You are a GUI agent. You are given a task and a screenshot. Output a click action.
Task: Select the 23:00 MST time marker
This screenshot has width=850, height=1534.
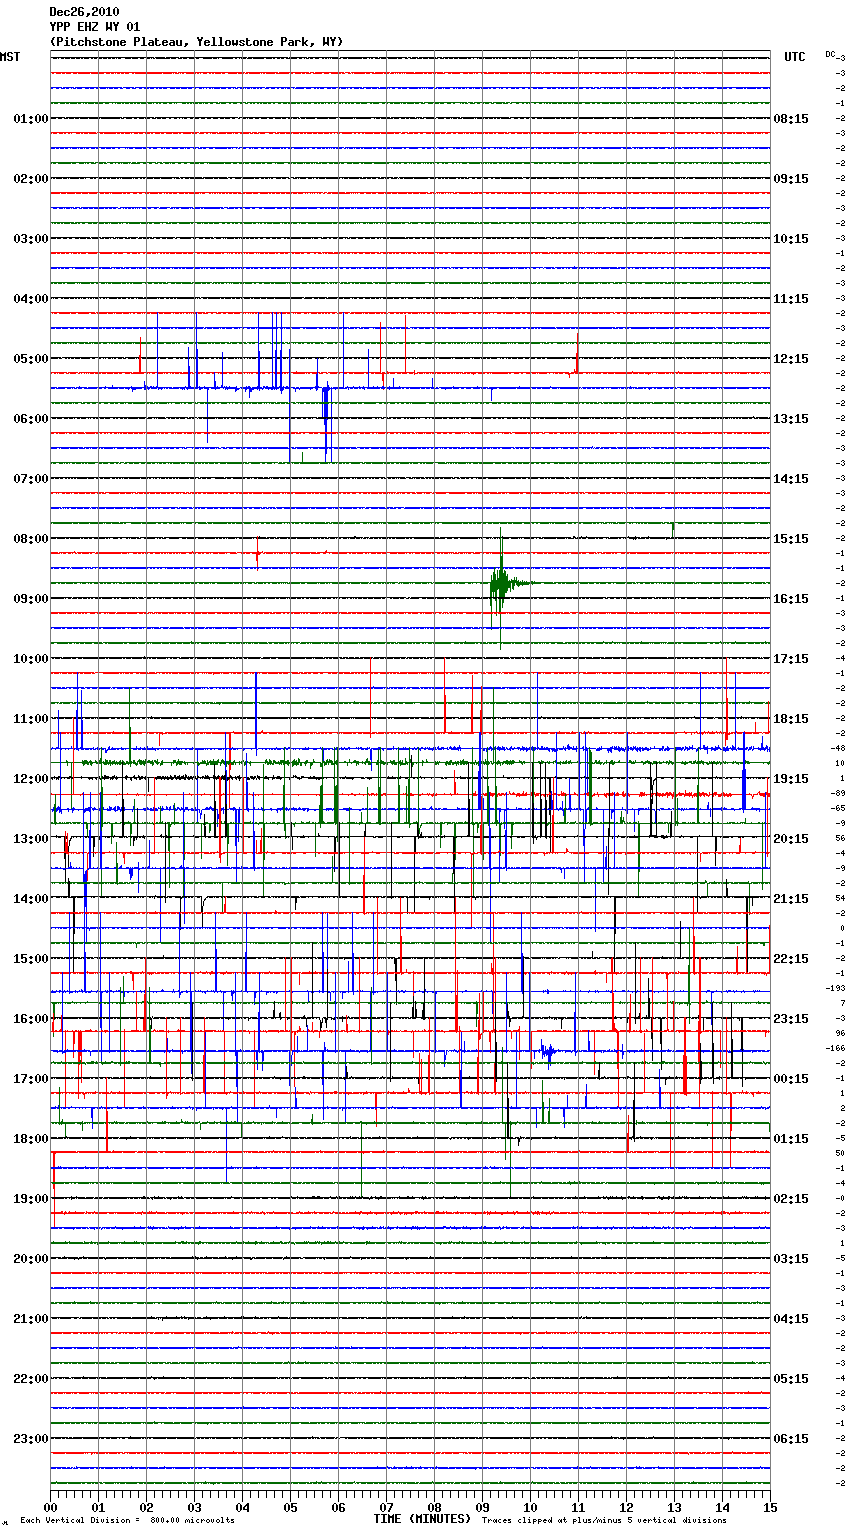point(30,1439)
